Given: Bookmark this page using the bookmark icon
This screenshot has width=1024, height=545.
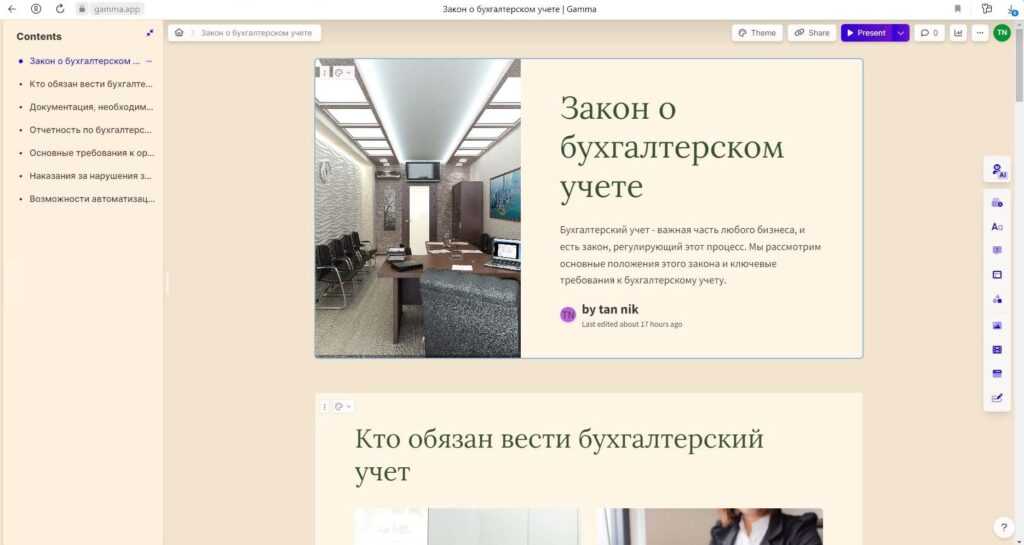Looking at the screenshot, I should (x=957, y=9).
